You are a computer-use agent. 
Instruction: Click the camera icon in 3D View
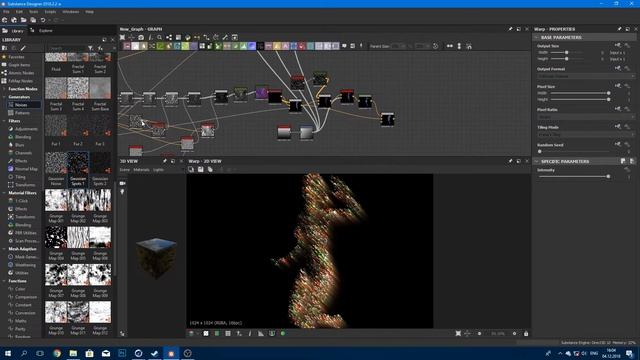click(122, 184)
